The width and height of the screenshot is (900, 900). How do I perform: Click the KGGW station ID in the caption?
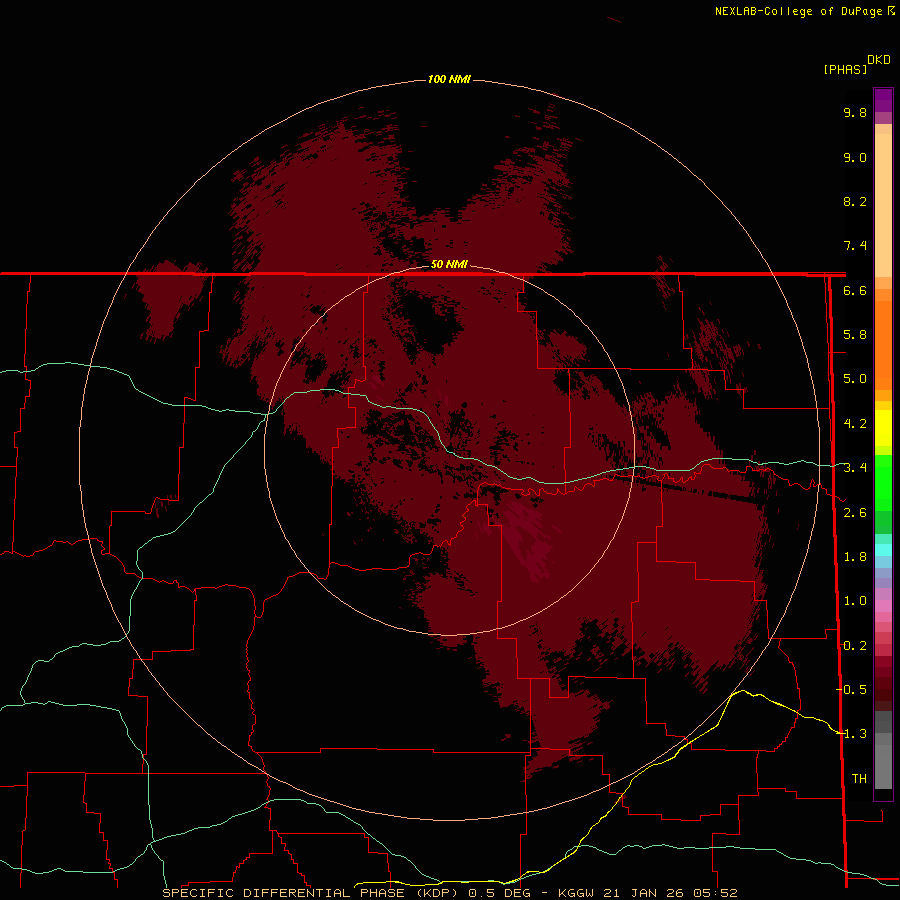[576, 893]
